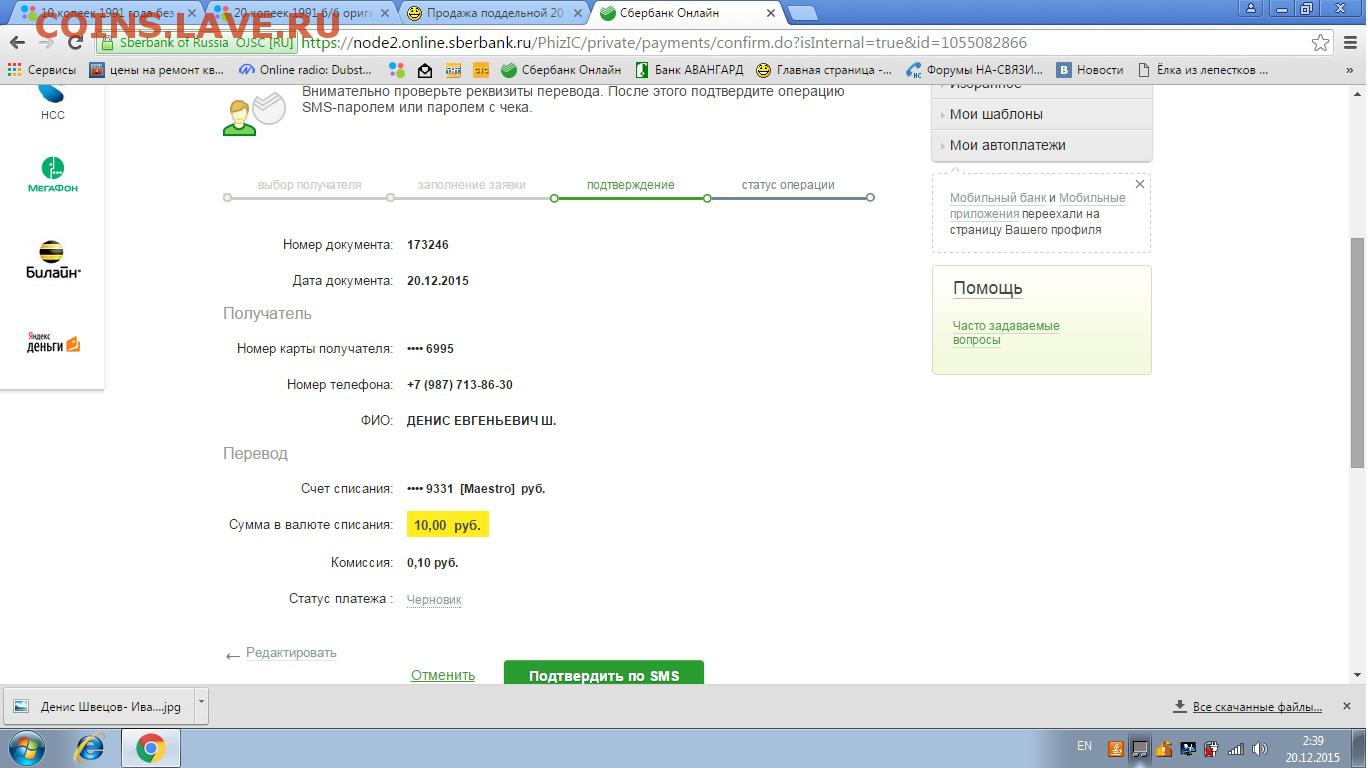Open the Мобильные приложения link
1368x772 pixels.
1038,206
